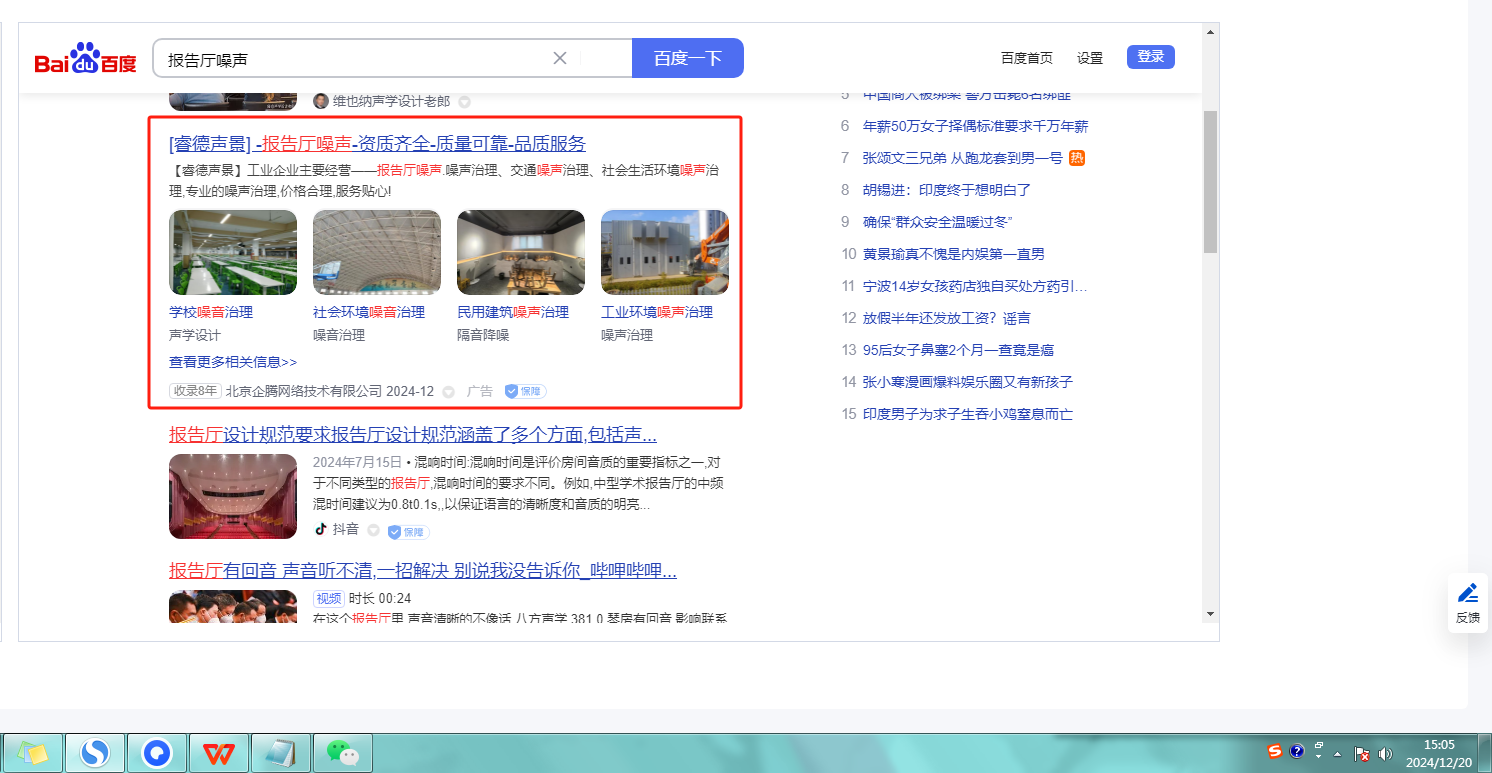
Task: Open the 学校噪音治理 thumbnail image
Action: point(233,252)
